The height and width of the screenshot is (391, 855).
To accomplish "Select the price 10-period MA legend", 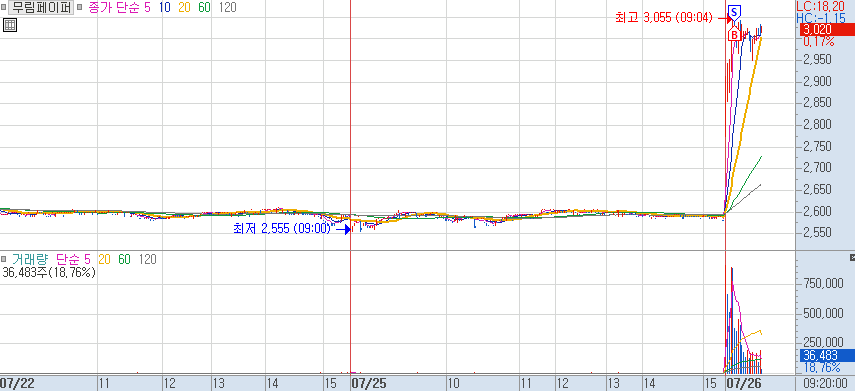I will (165, 8).
